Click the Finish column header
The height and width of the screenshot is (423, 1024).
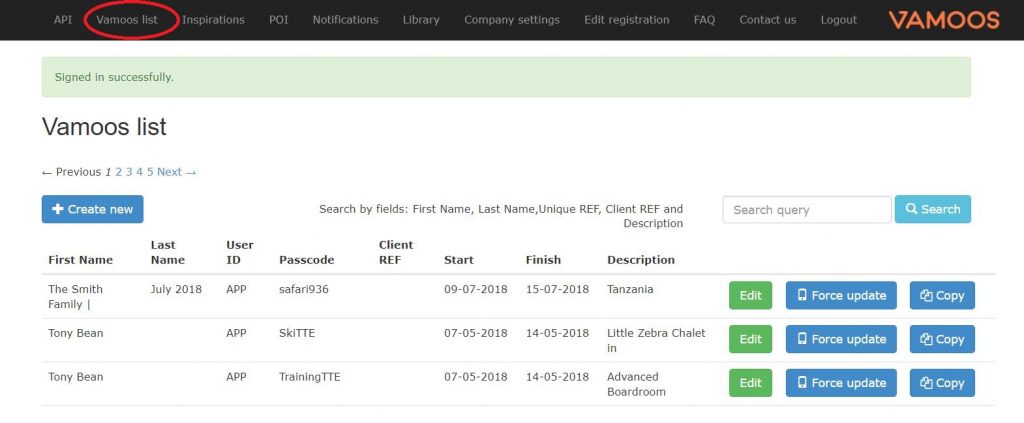[543, 260]
